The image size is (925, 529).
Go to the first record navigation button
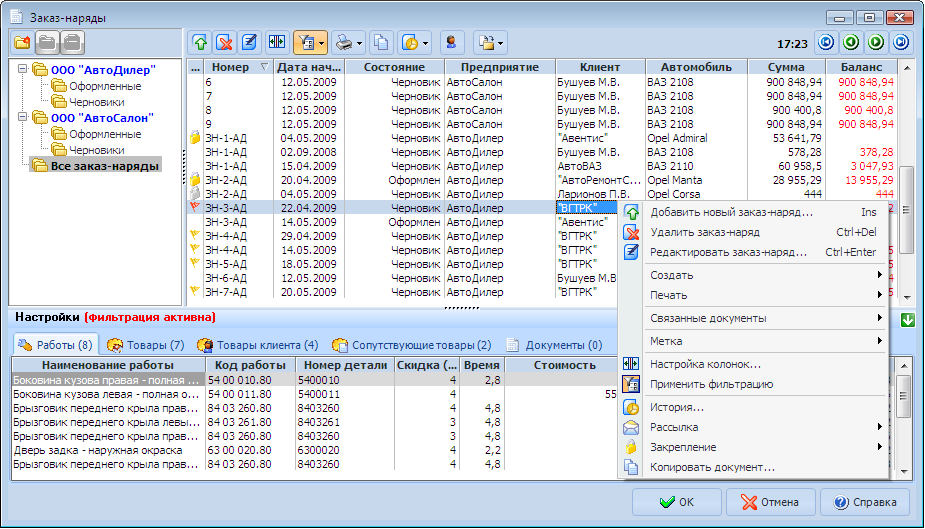click(825, 43)
